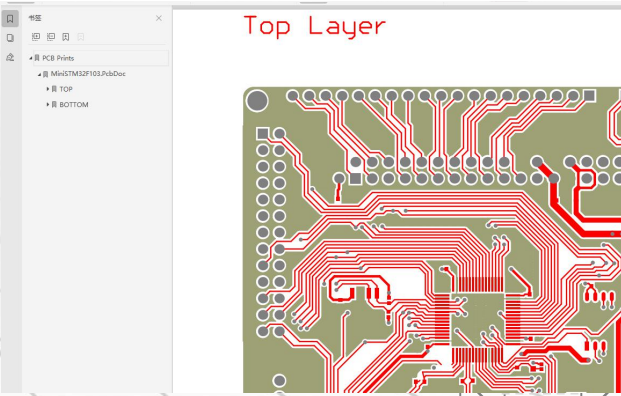Open the page thumbnails sidebar tab
Image resolution: width=621 pixels, height=396 pixels.
10,38
